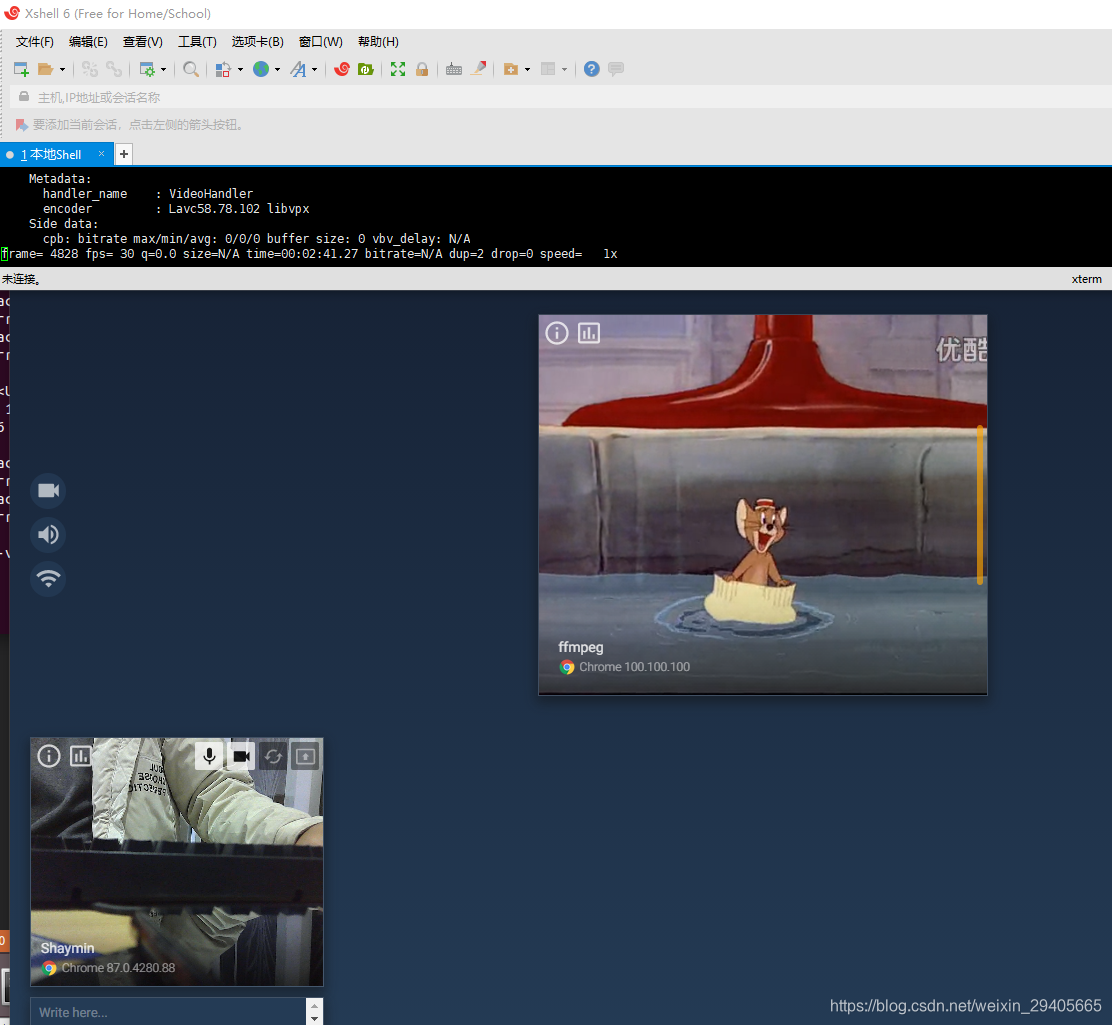Viewport: 1112px width, 1025px height.
Task: Click the disabled disconnect link icon
Action: [113, 69]
